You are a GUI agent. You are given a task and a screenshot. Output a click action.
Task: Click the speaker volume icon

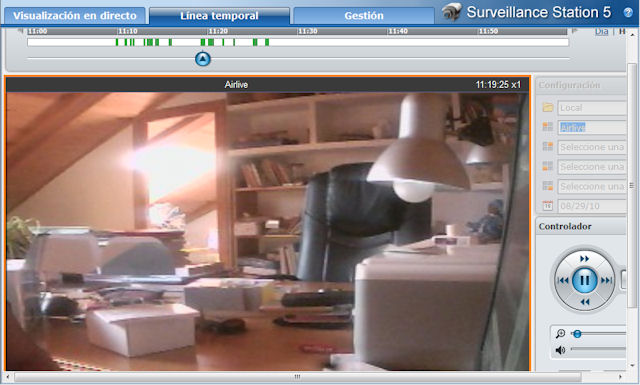(560, 350)
